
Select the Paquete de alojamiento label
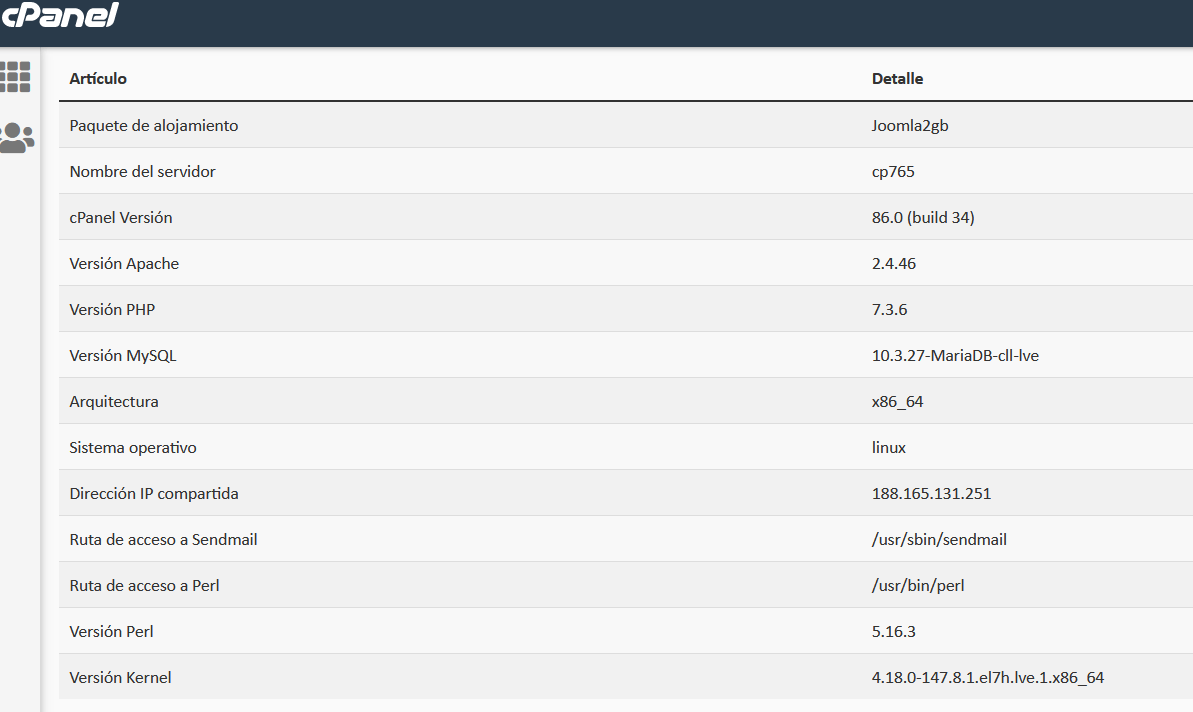154,126
